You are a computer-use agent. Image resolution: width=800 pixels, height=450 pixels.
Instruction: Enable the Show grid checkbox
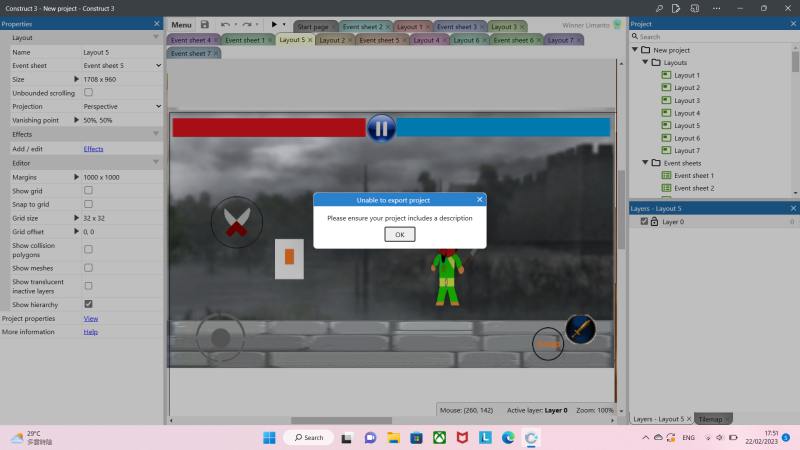tap(88, 190)
